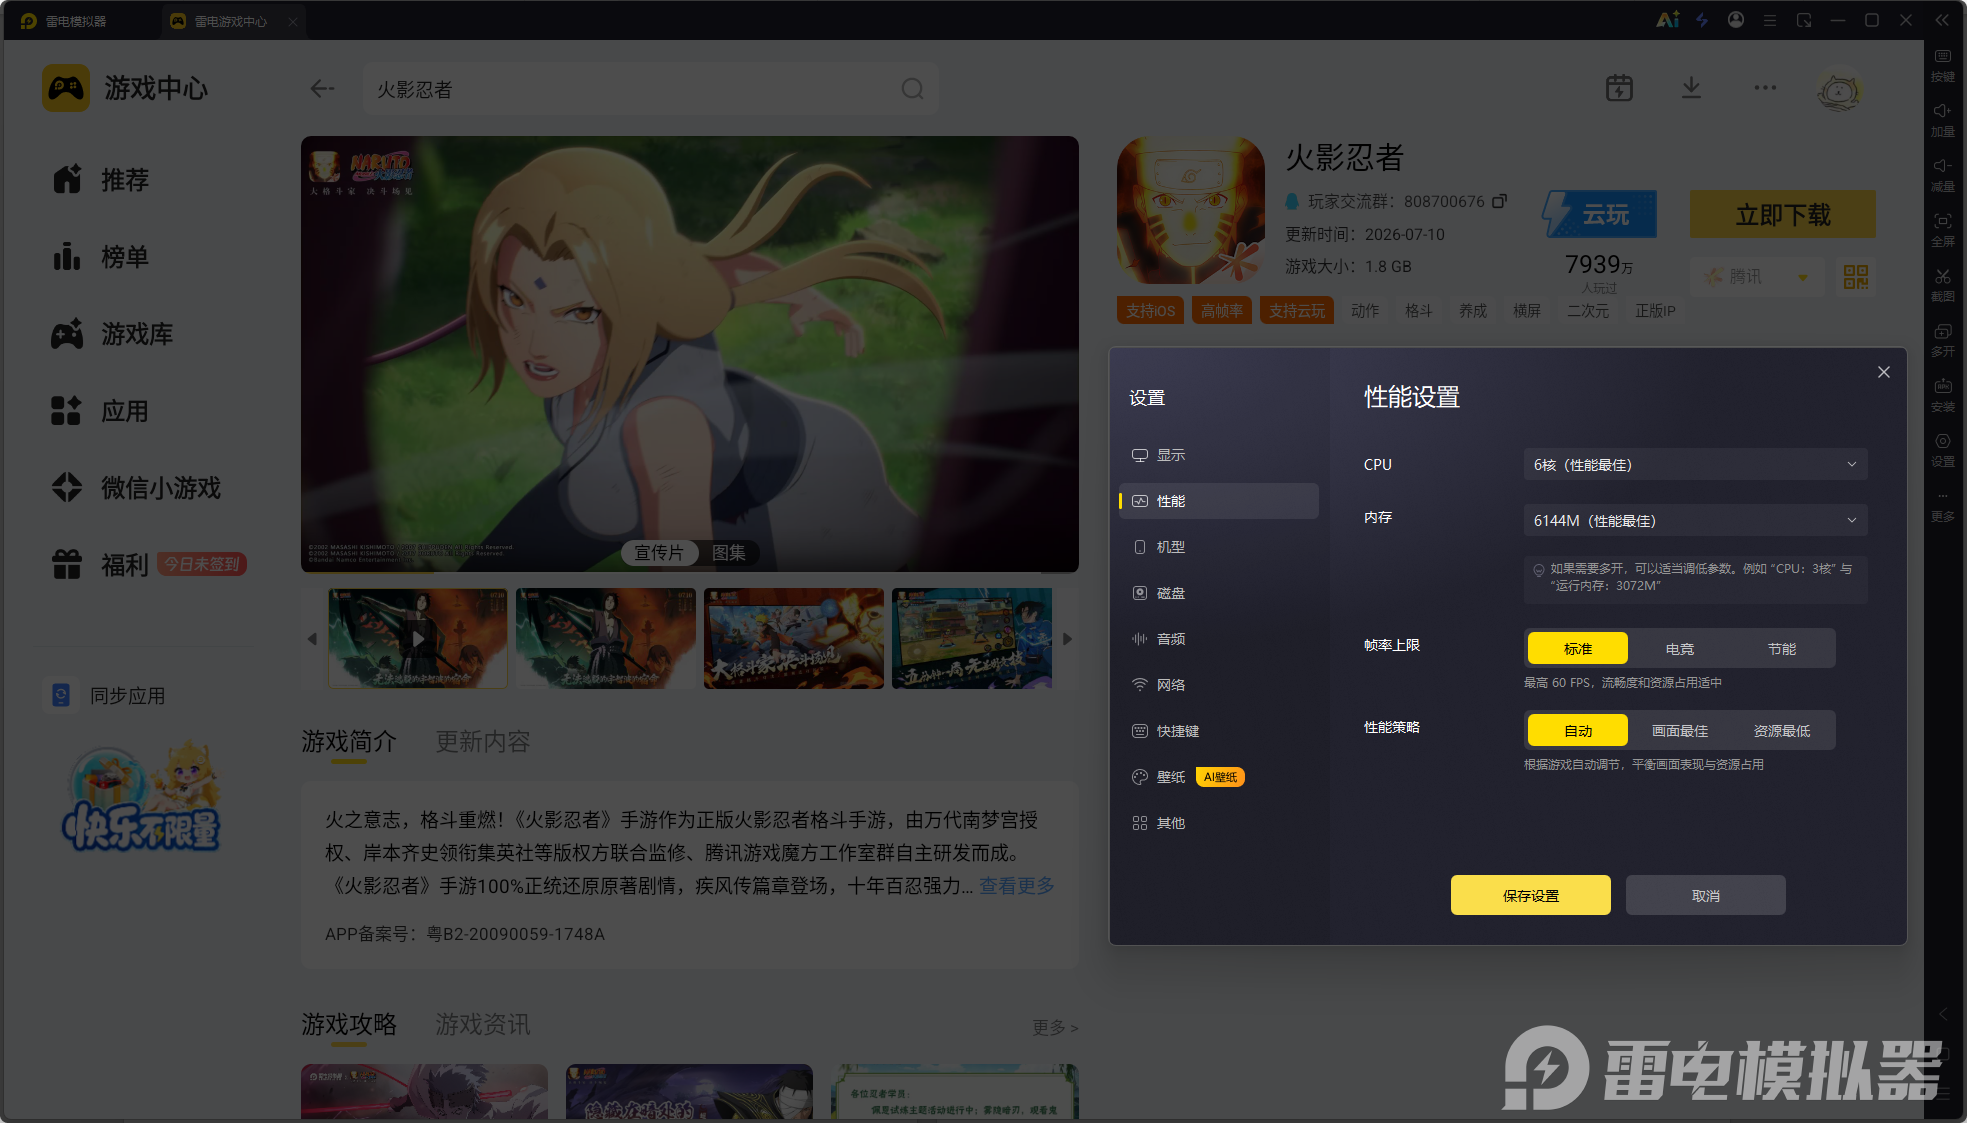Click 查看更多 in game description
The height and width of the screenshot is (1123, 1967).
click(x=1017, y=886)
